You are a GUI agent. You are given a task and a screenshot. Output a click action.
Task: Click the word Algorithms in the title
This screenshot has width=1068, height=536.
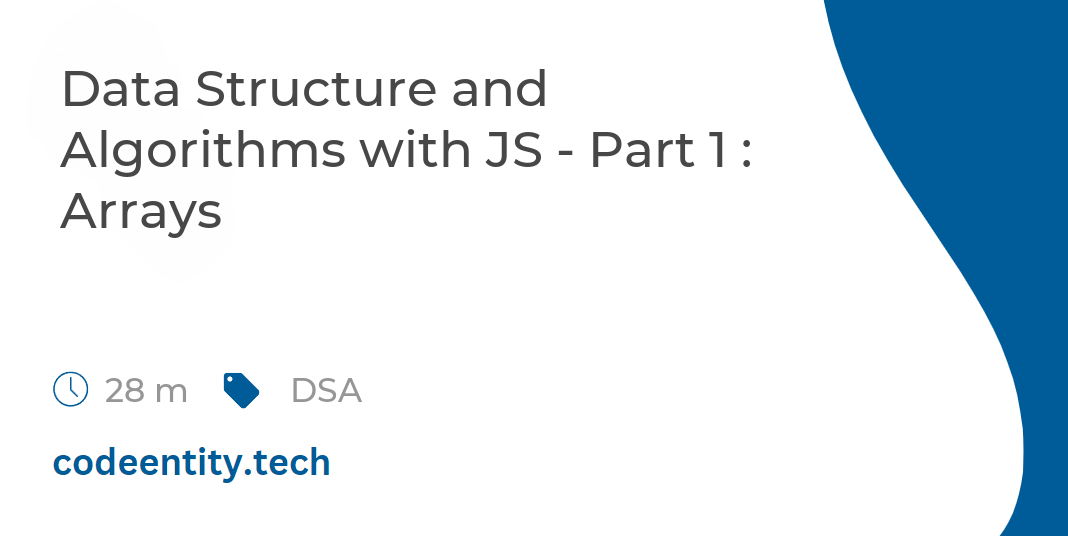tap(203, 151)
